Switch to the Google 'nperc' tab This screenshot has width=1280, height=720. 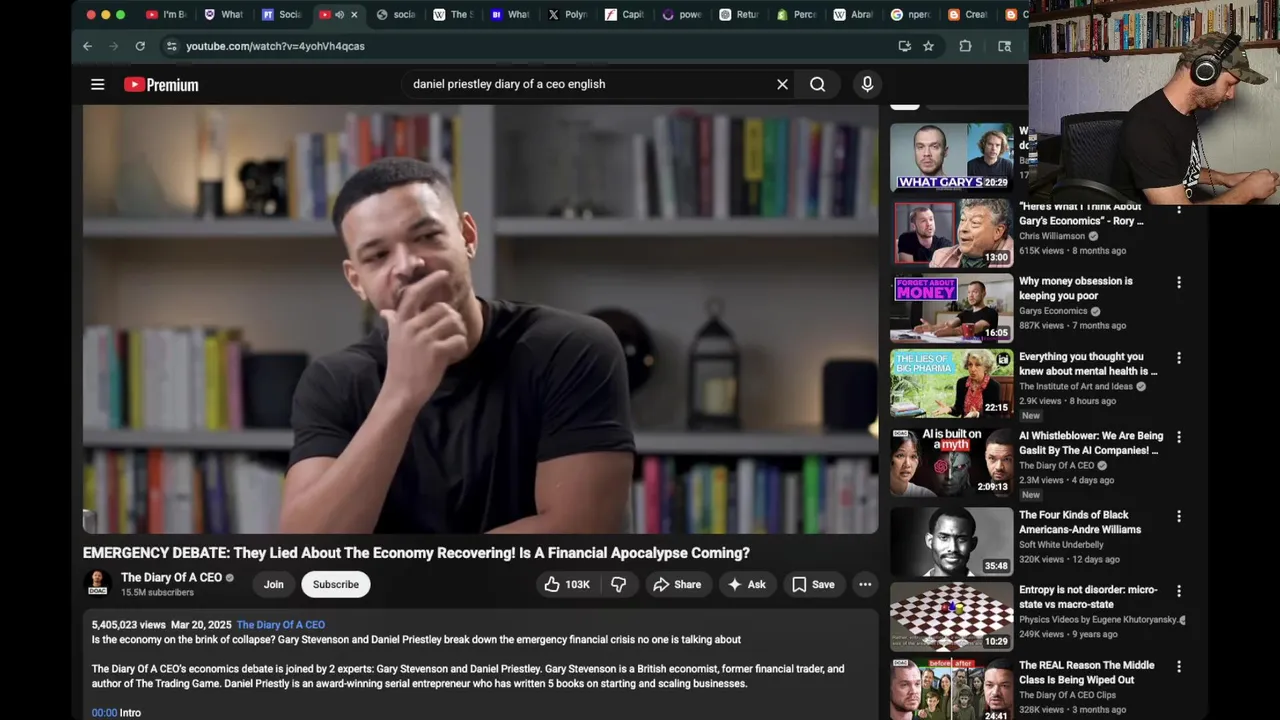click(x=911, y=15)
